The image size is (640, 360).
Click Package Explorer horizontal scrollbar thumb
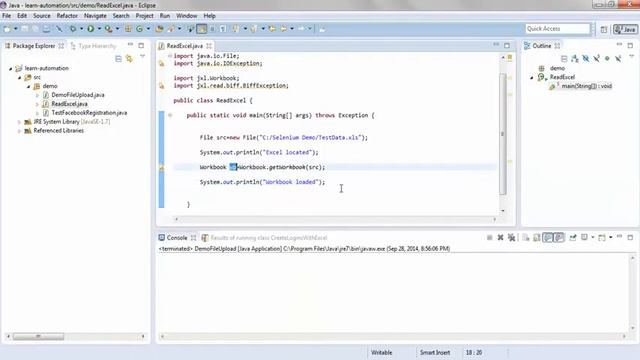coord(38,336)
